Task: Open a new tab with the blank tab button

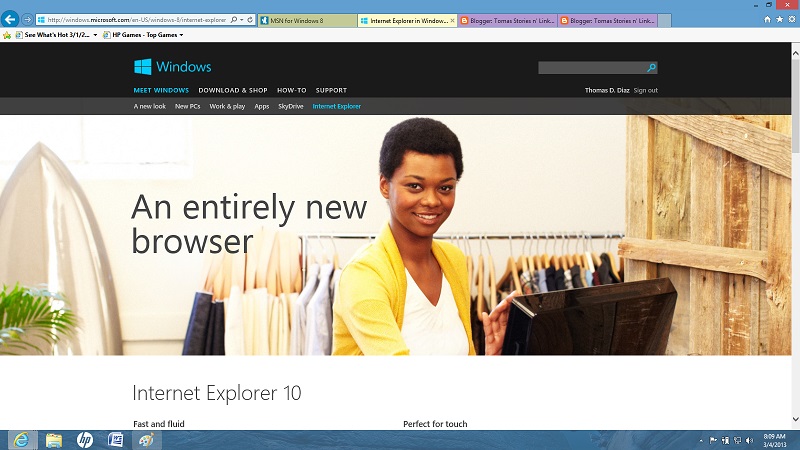Action: click(664, 20)
